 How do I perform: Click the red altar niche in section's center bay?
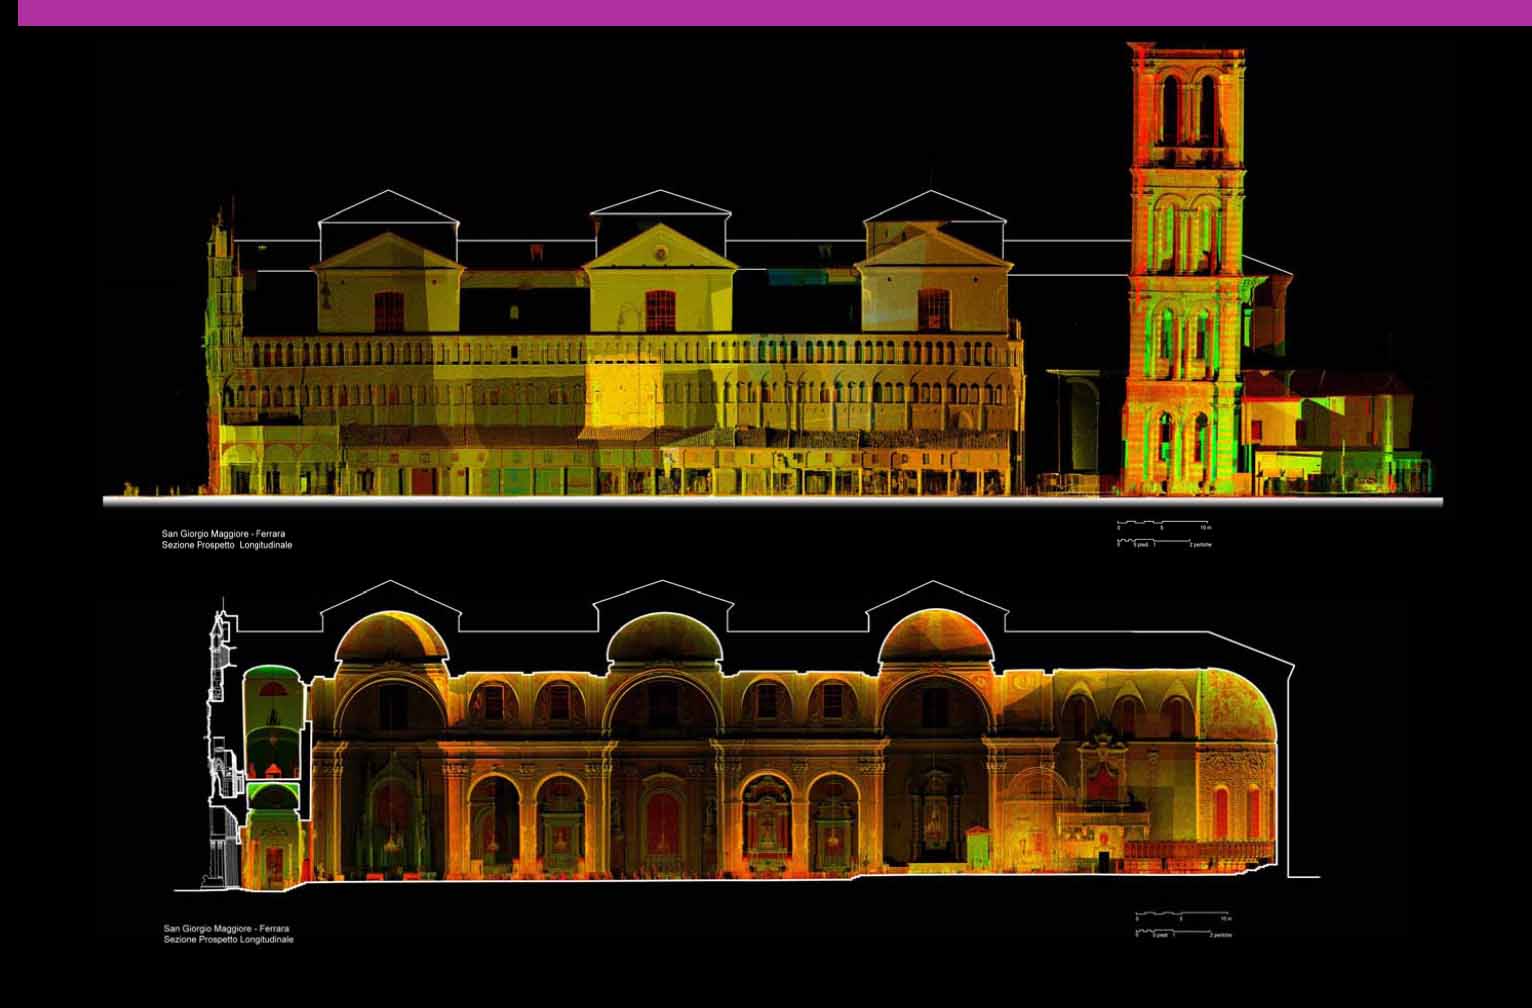click(x=662, y=825)
